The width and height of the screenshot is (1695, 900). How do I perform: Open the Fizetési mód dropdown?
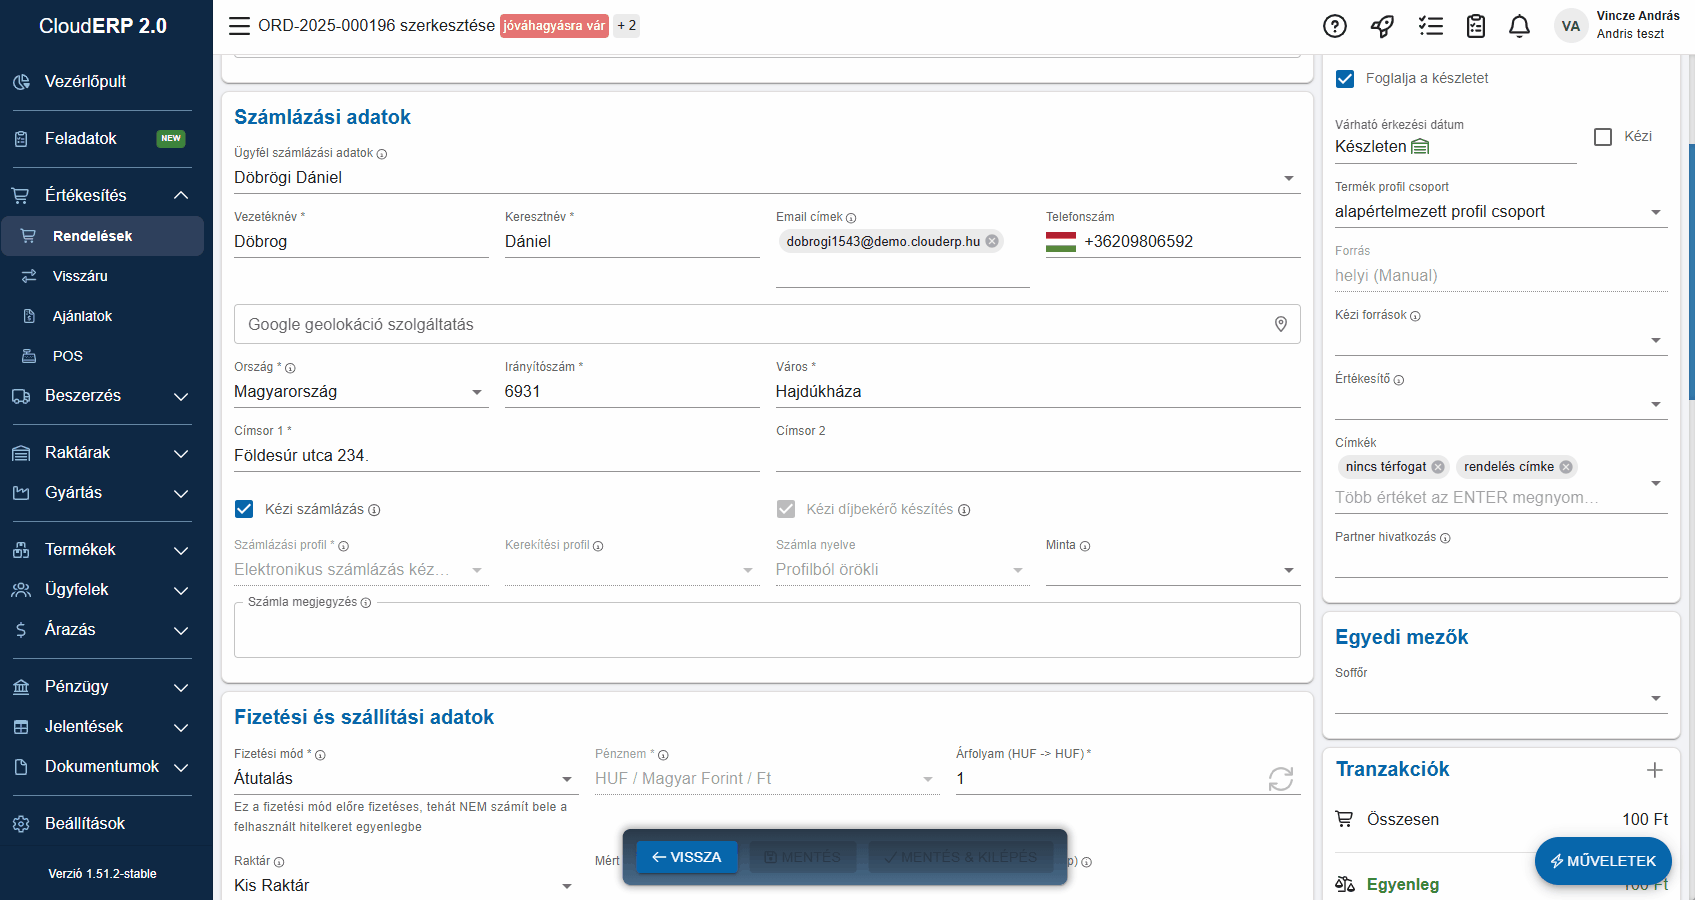[x=566, y=779]
